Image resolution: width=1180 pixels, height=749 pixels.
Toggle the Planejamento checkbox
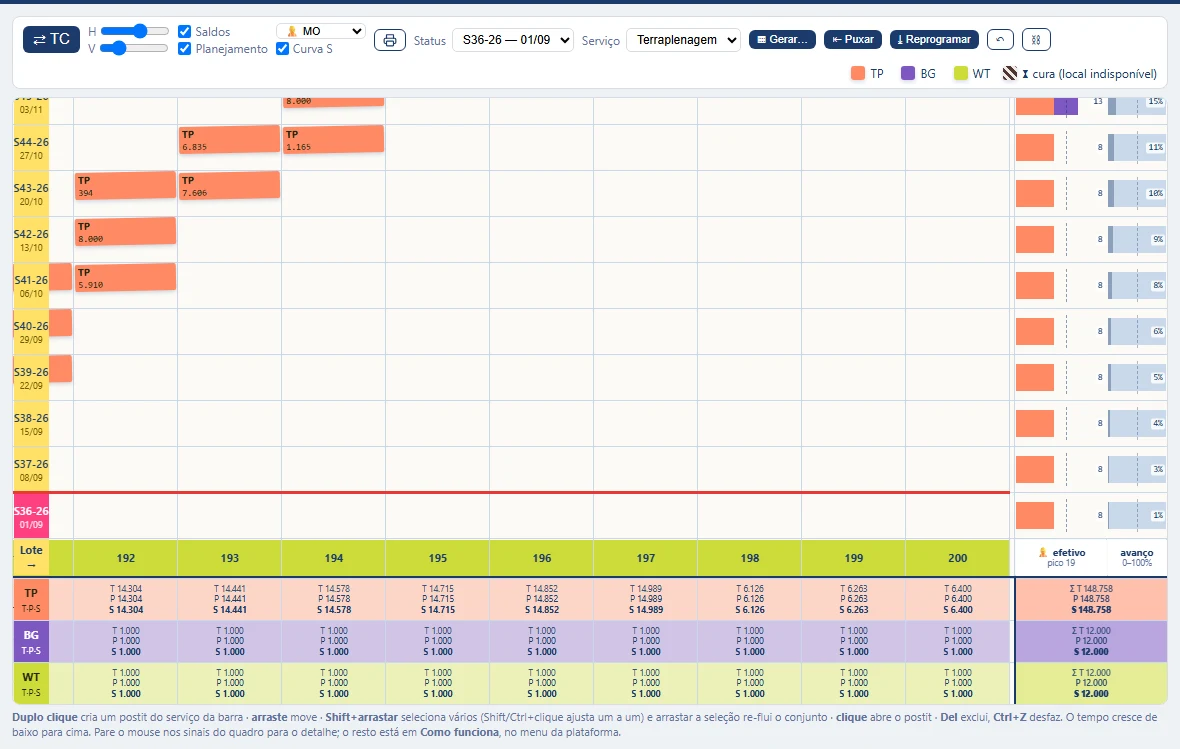(184, 49)
